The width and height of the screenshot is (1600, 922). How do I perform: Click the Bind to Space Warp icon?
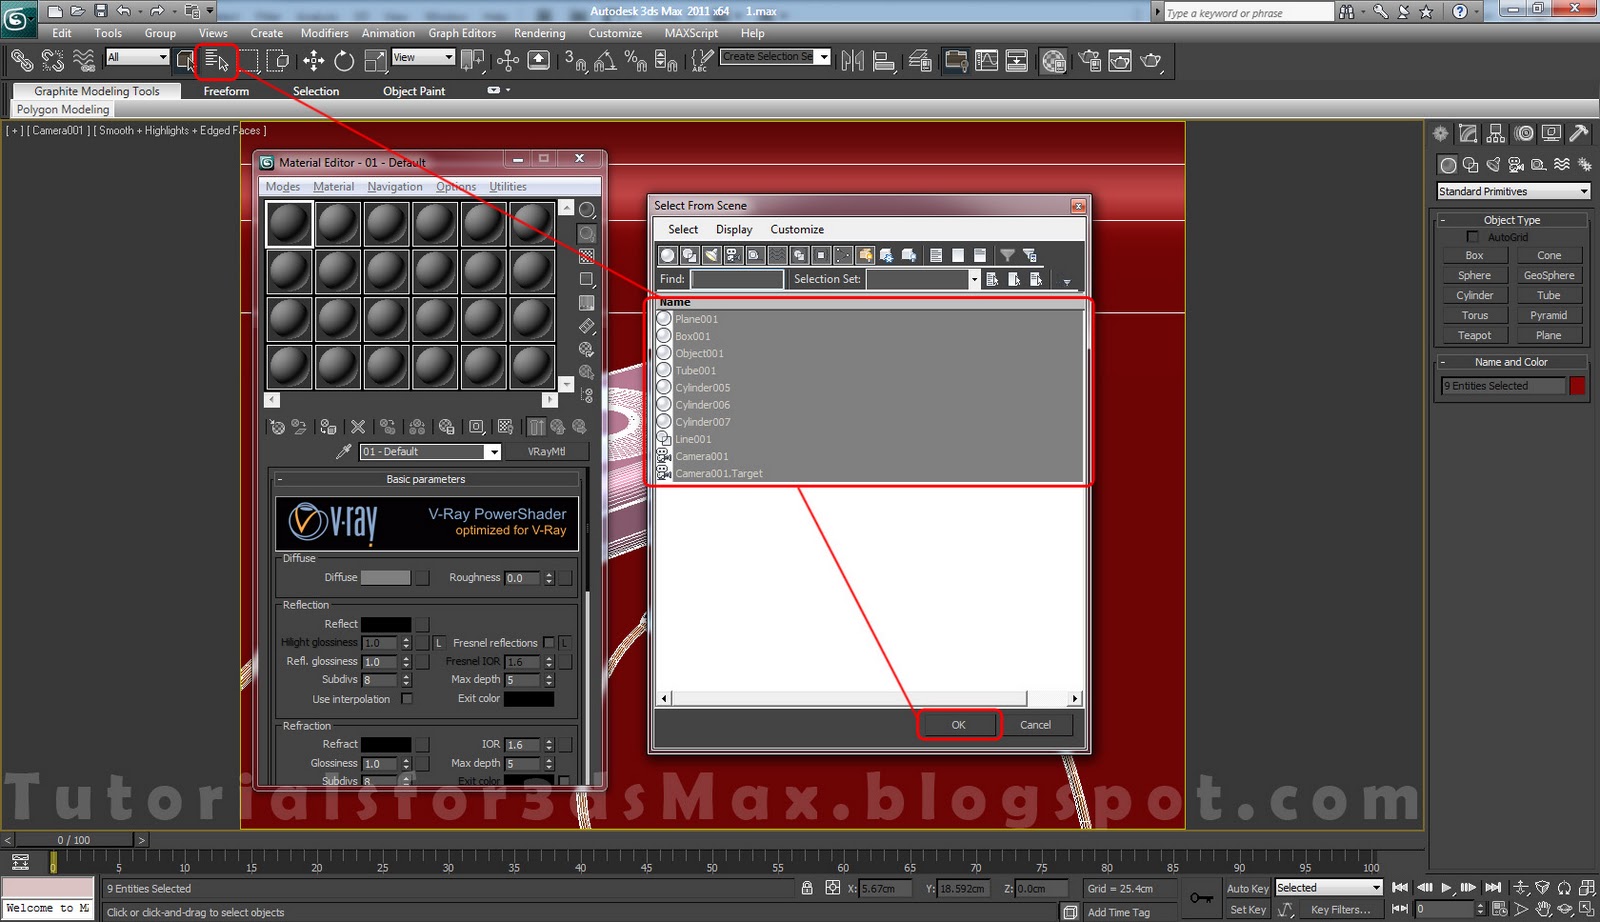pos(84,61)
